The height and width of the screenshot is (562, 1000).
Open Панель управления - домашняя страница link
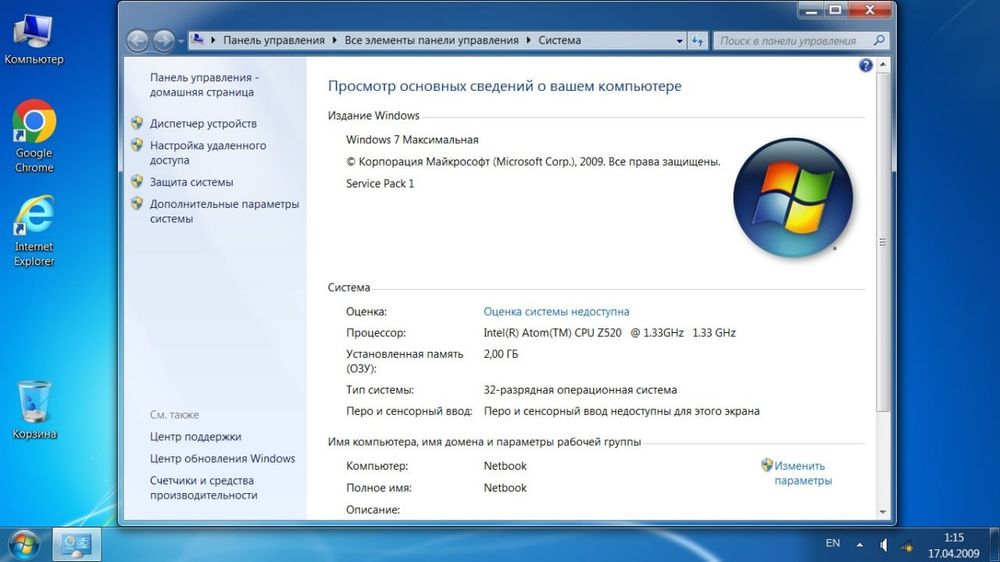pyautogui.click(x=204, y=85)
